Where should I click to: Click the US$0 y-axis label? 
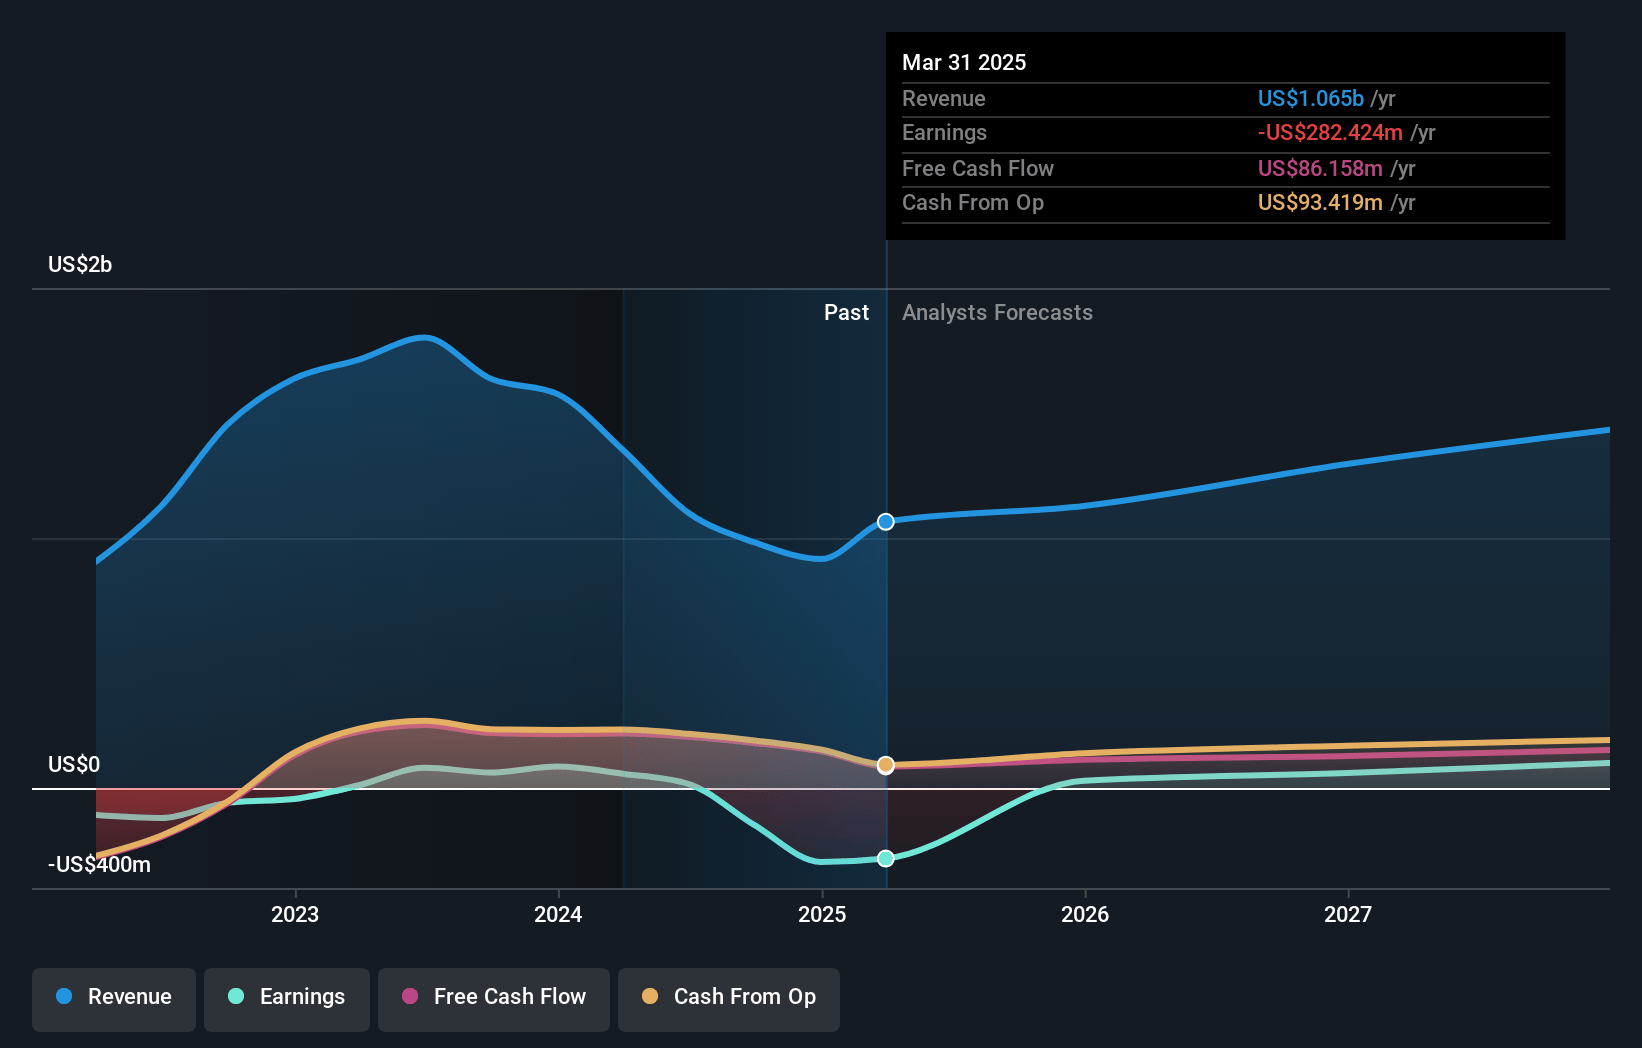(x=74, y=764)
